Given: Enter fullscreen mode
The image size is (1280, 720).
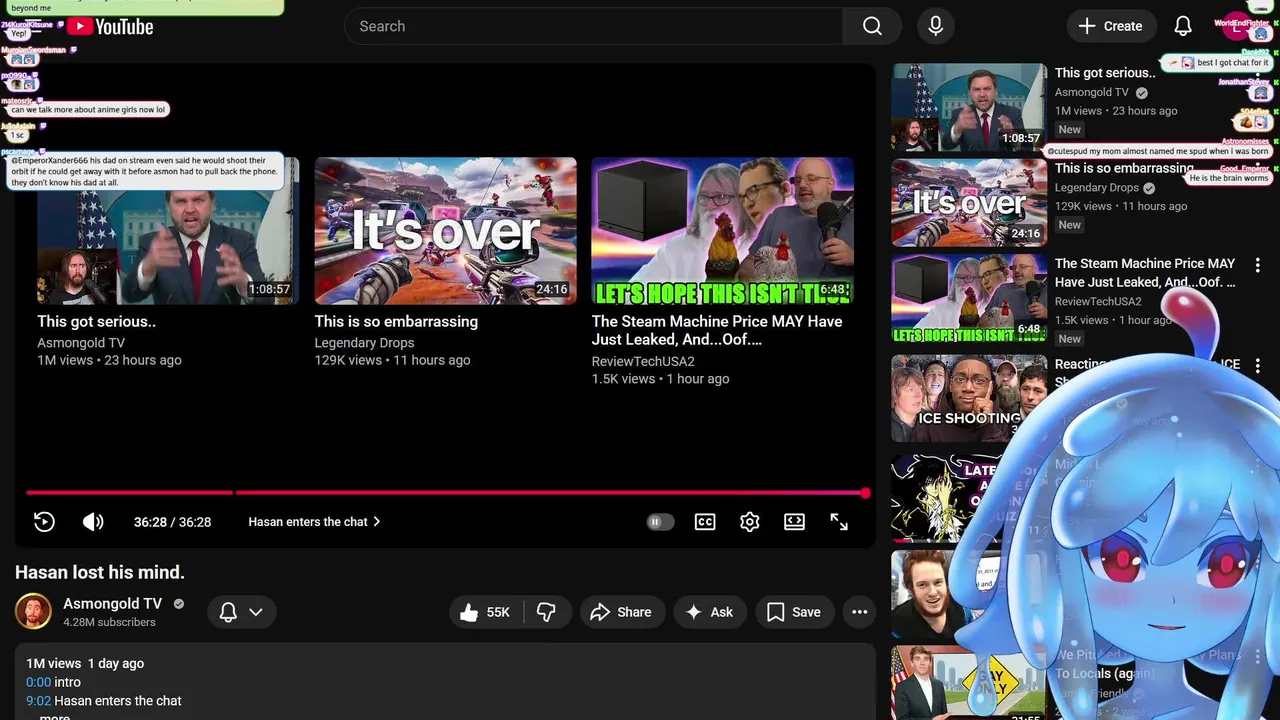Looking at the screenshot, I should coord(839,521).
